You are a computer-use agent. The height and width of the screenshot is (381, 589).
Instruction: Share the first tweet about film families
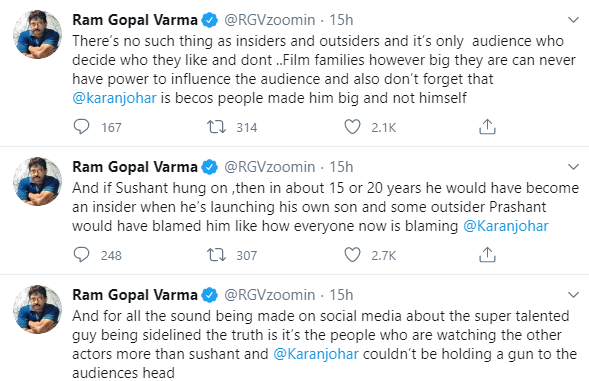487,127
